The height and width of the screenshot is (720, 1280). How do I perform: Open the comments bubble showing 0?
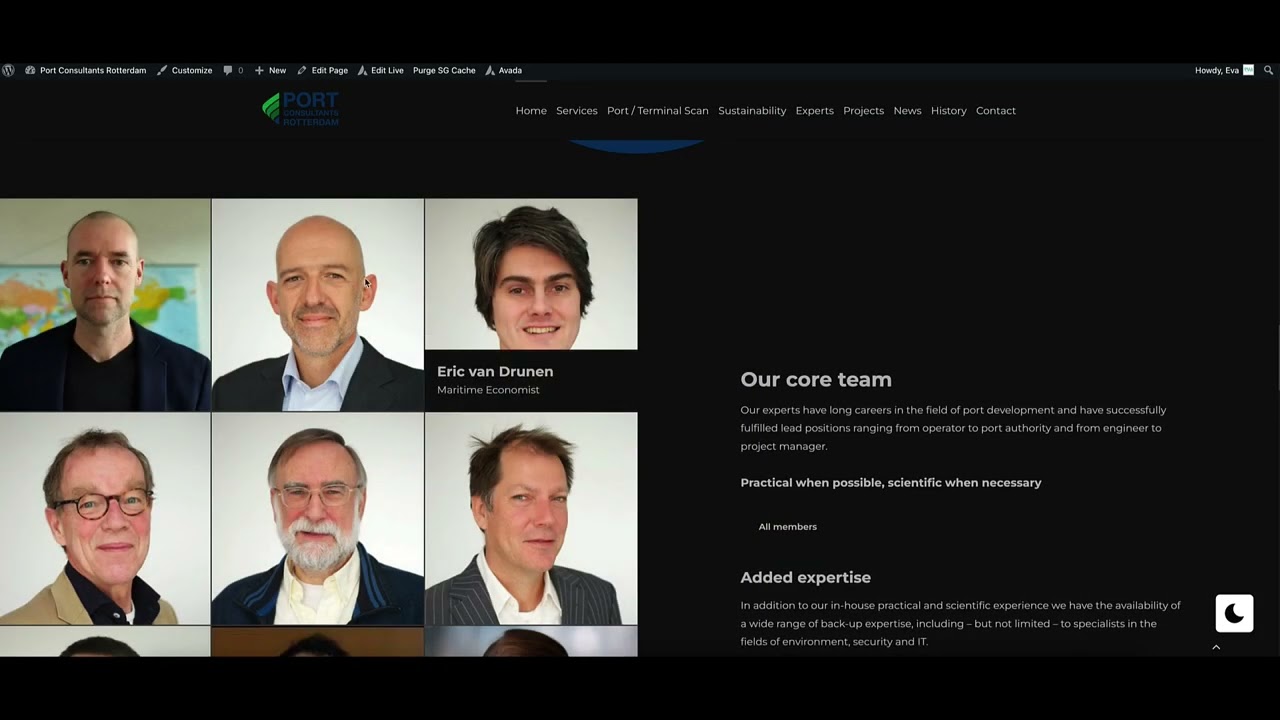233,70
